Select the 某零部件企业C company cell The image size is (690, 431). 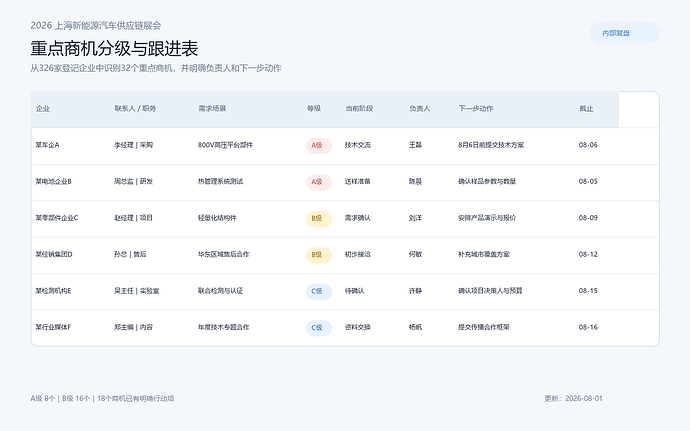pyautogui.click(x=57, y=218)
